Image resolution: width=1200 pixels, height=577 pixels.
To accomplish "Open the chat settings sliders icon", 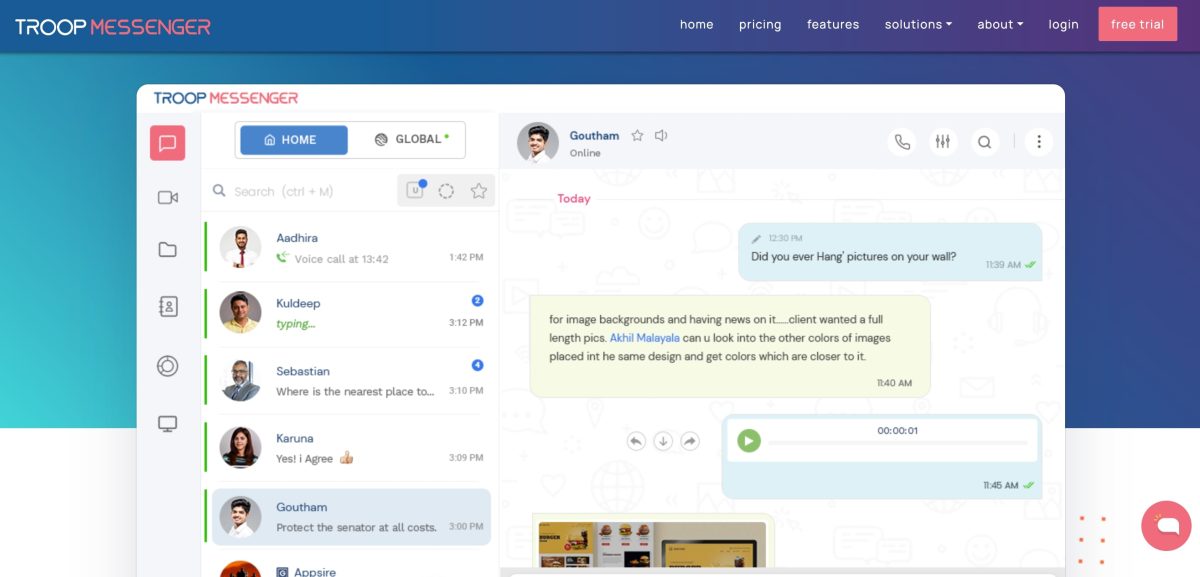I will click(943, 142).
